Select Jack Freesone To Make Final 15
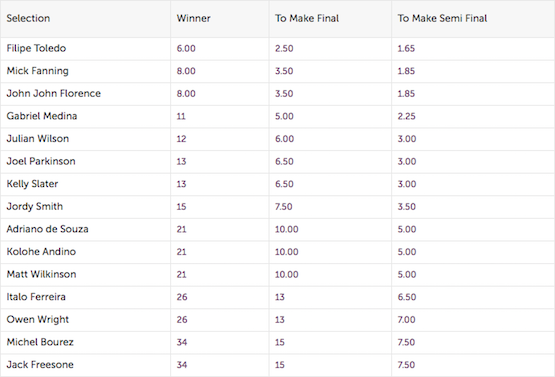The width and height of the screenshot is (555, 377). pos(280,365)
